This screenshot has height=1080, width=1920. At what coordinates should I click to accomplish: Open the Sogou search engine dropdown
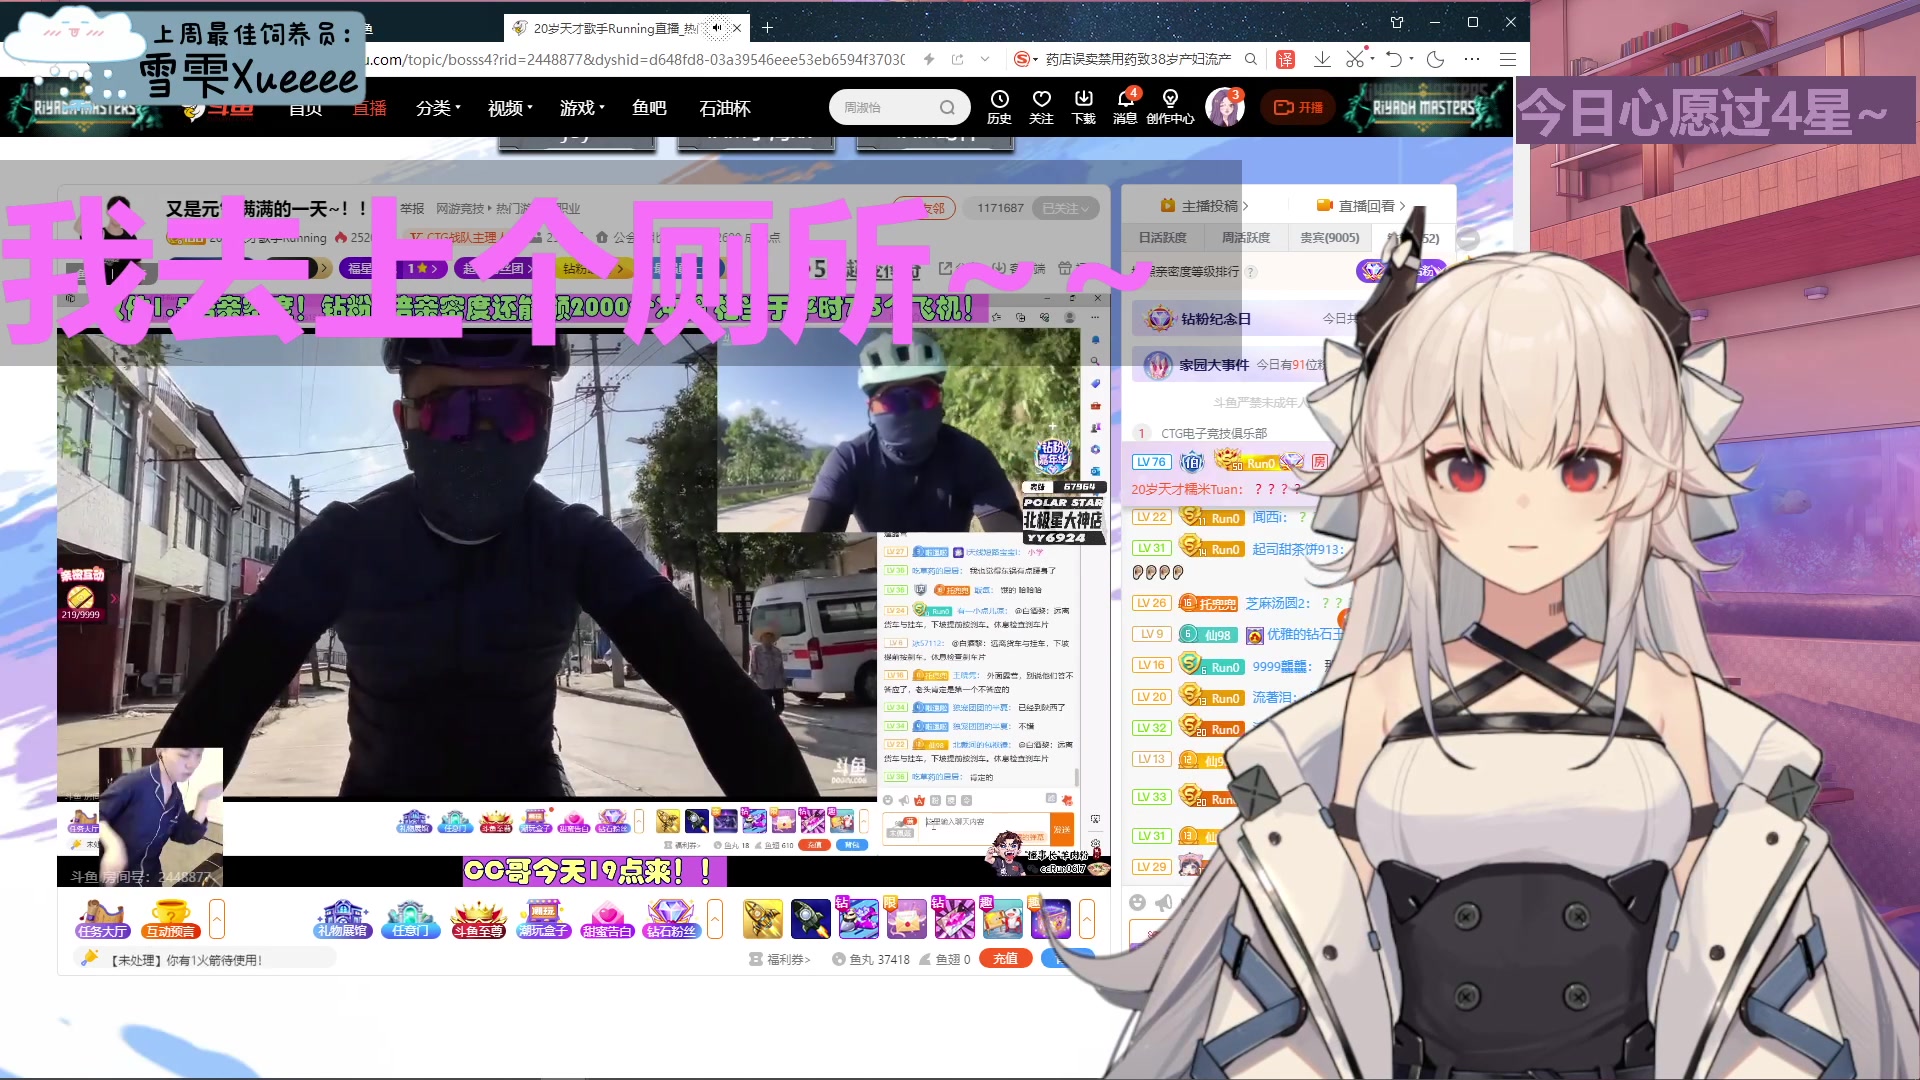point(1025,59)
